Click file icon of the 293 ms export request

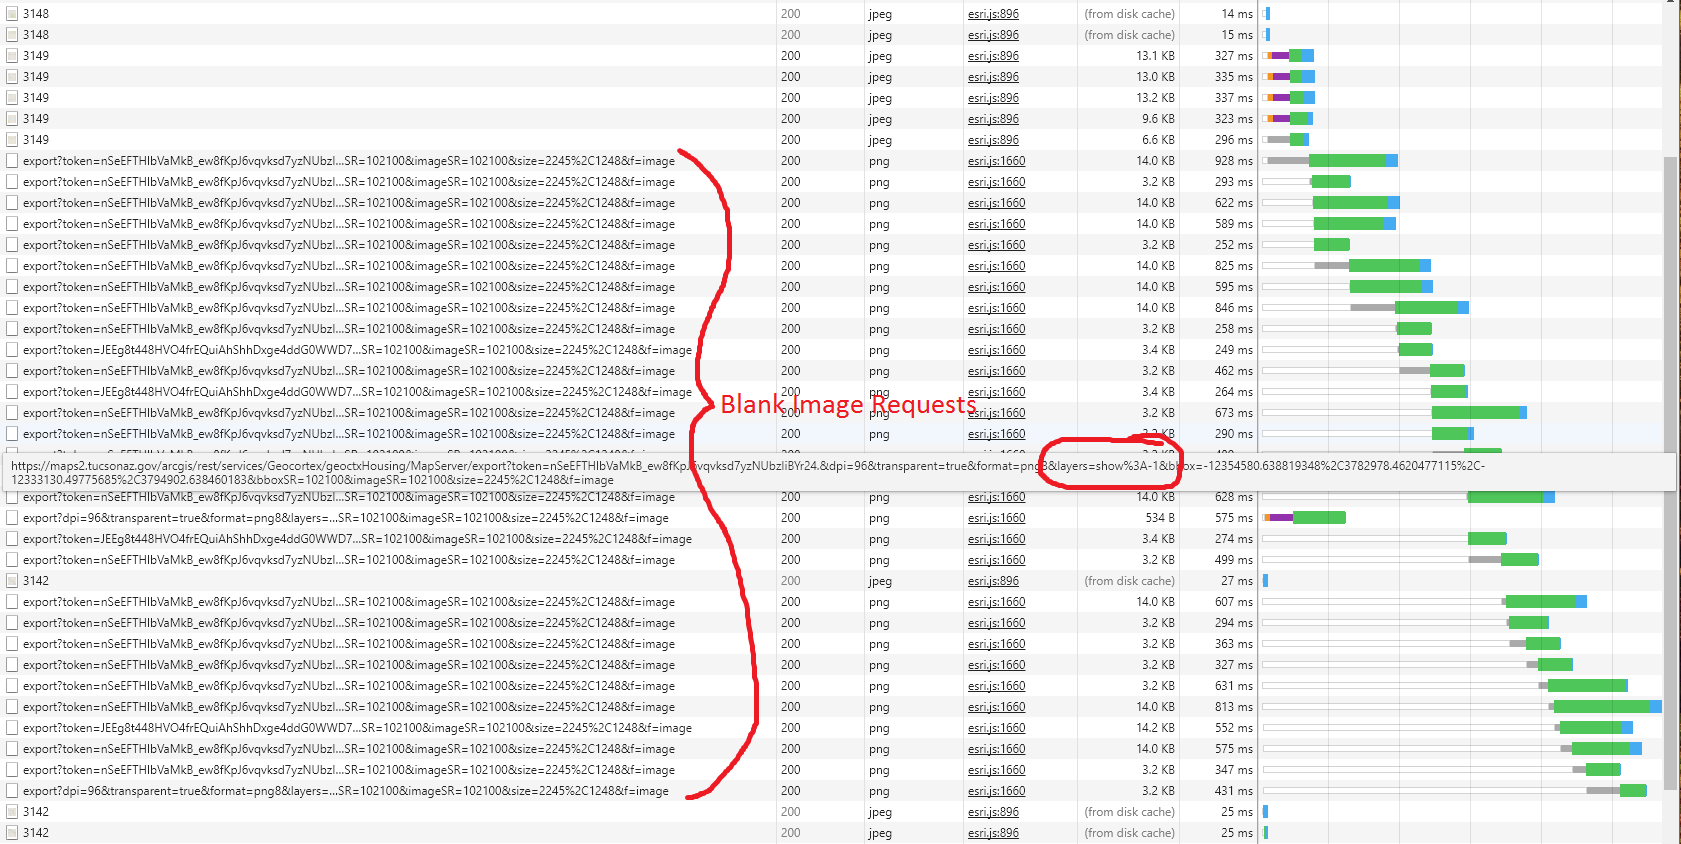12,182
